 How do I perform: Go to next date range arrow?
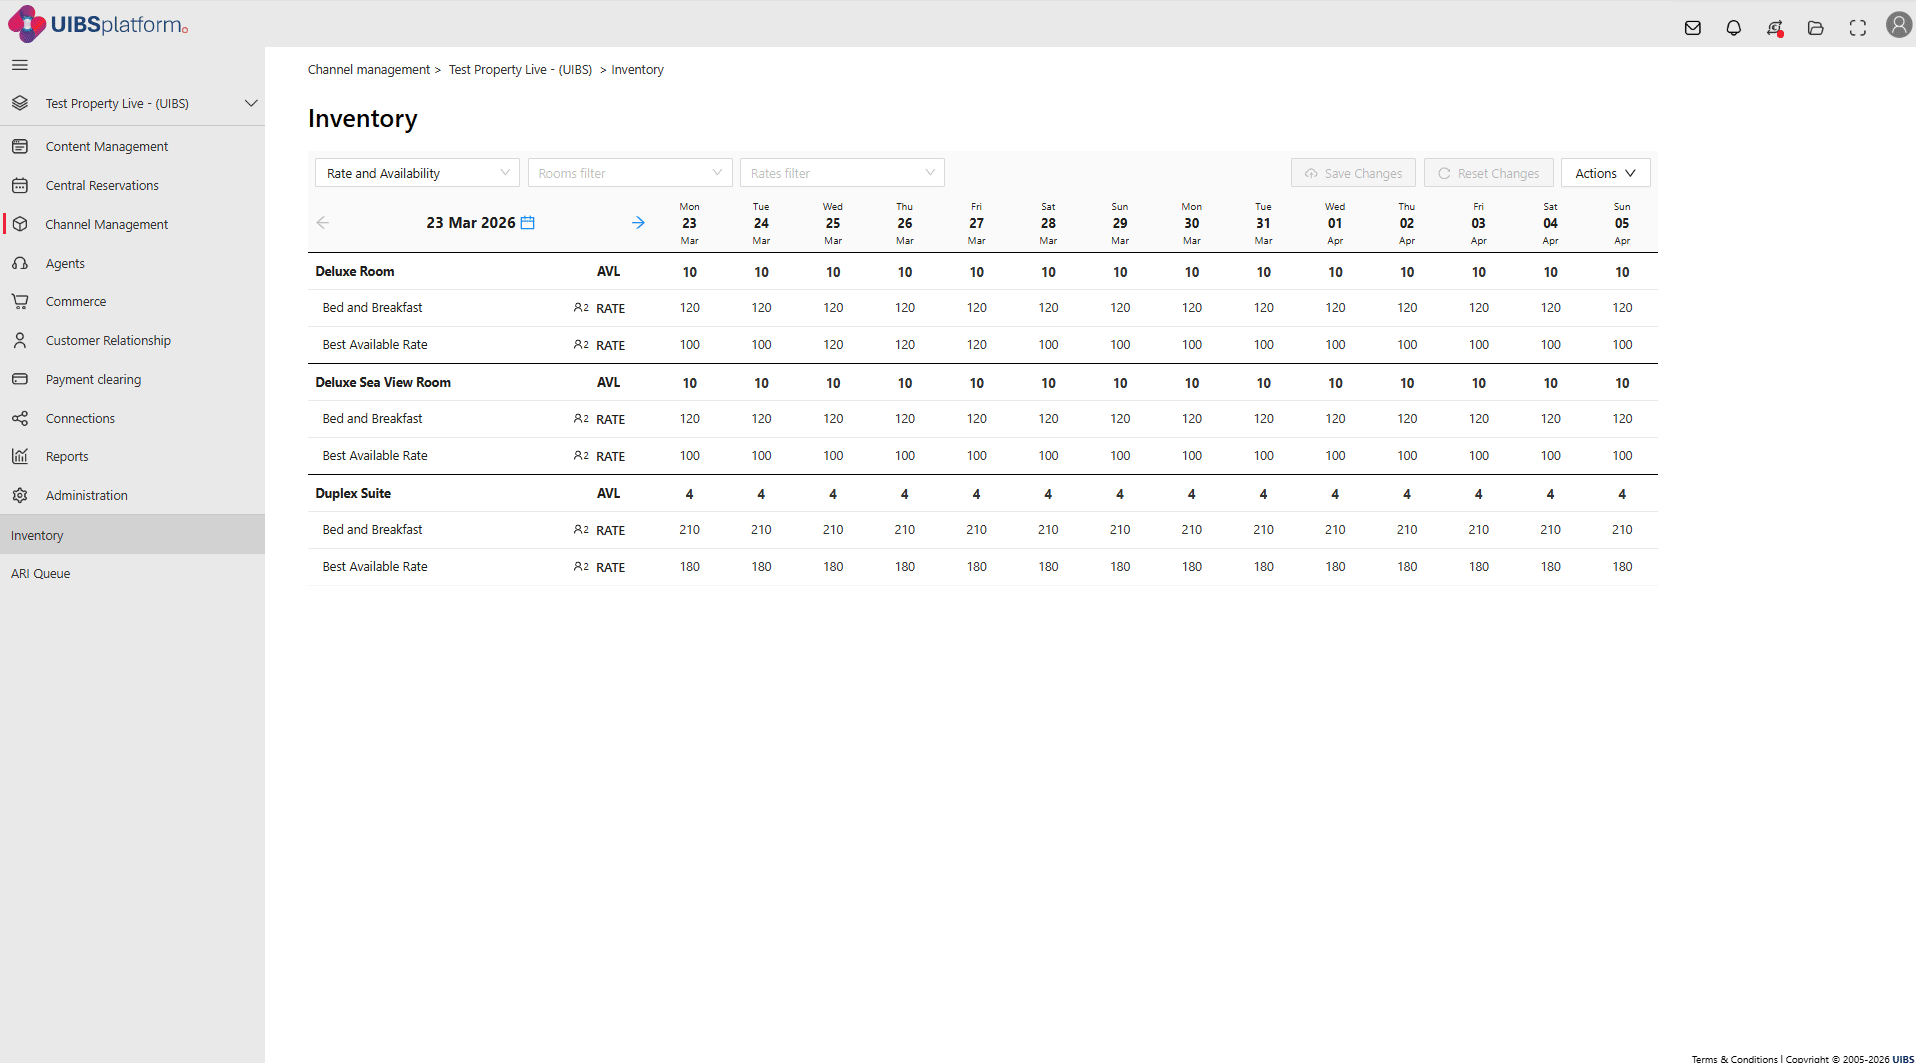pyautogui.click(x=638, y=222)
